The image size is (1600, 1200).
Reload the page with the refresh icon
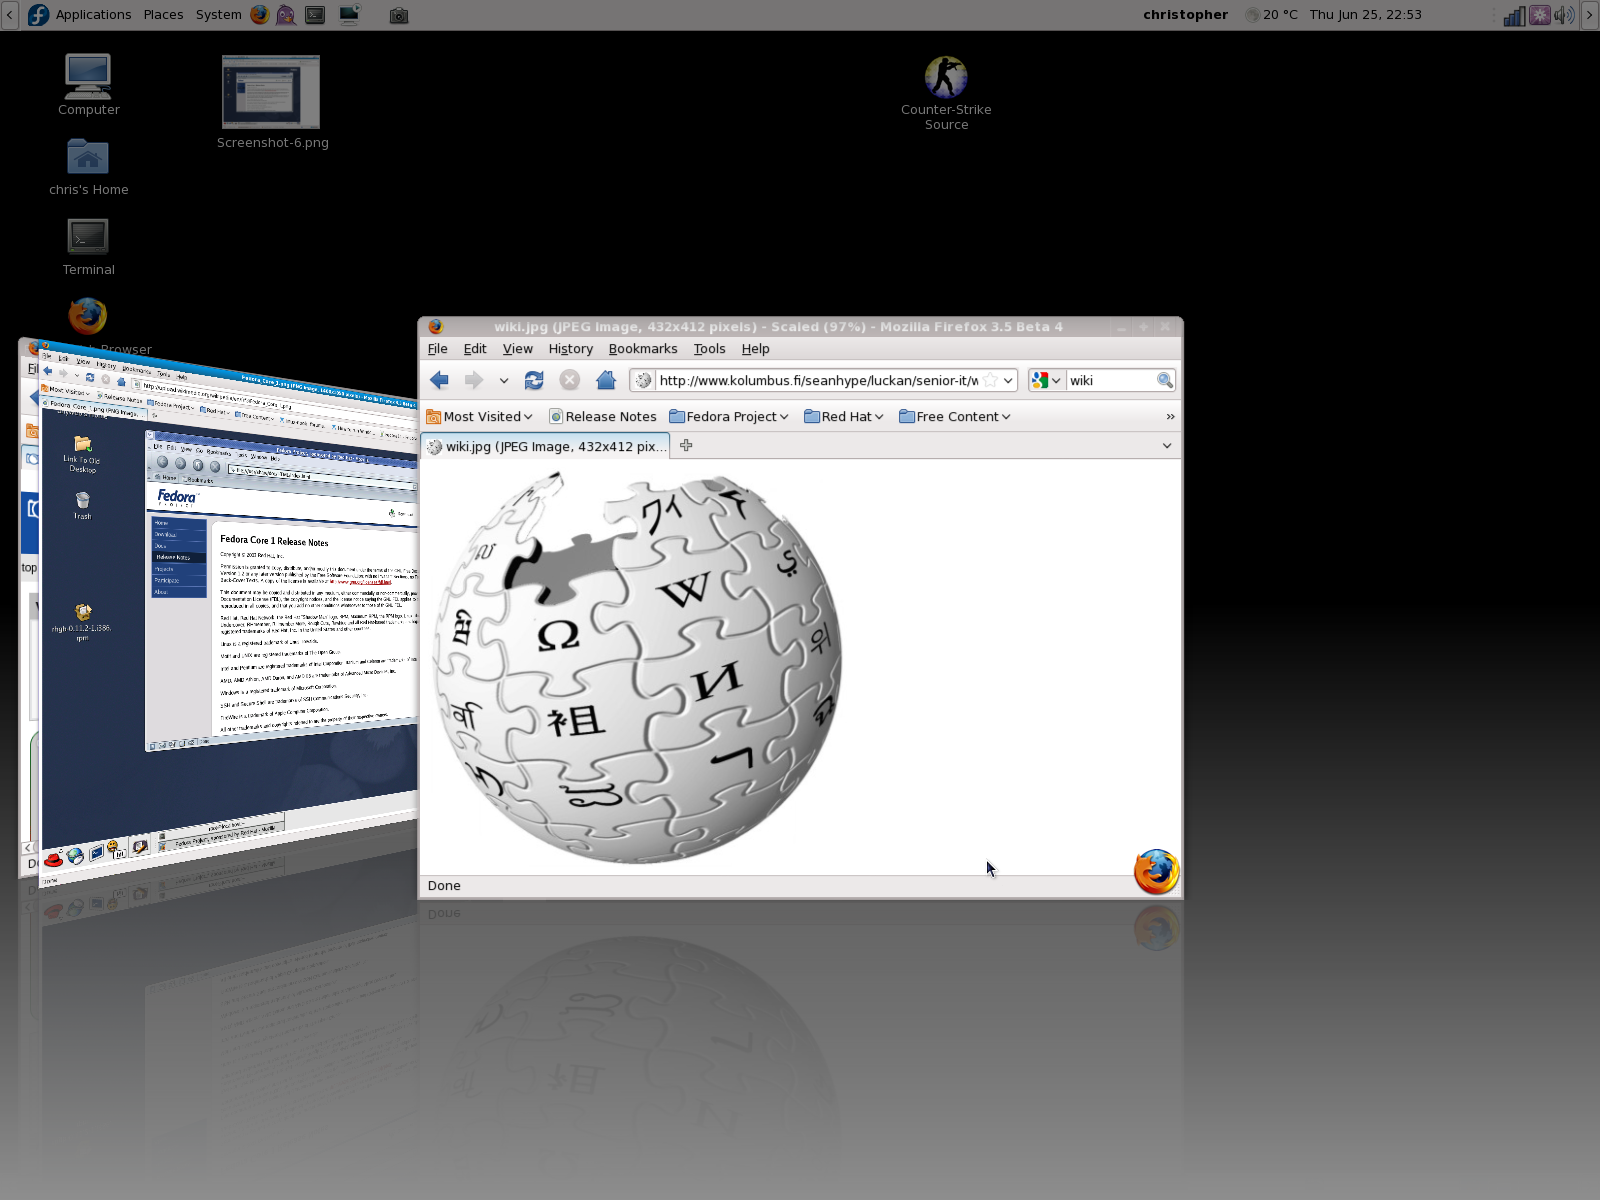point(534,380)
